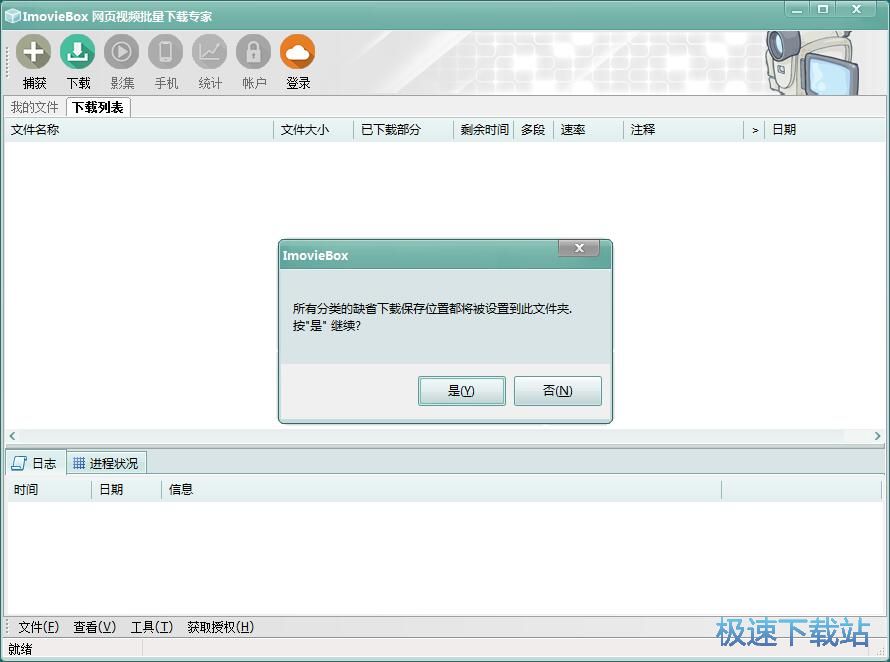Image resolution: width=890 pixels, height=662 pixels.
Task: Open the 下载 download toolbar icon
Action: [78, 52]
